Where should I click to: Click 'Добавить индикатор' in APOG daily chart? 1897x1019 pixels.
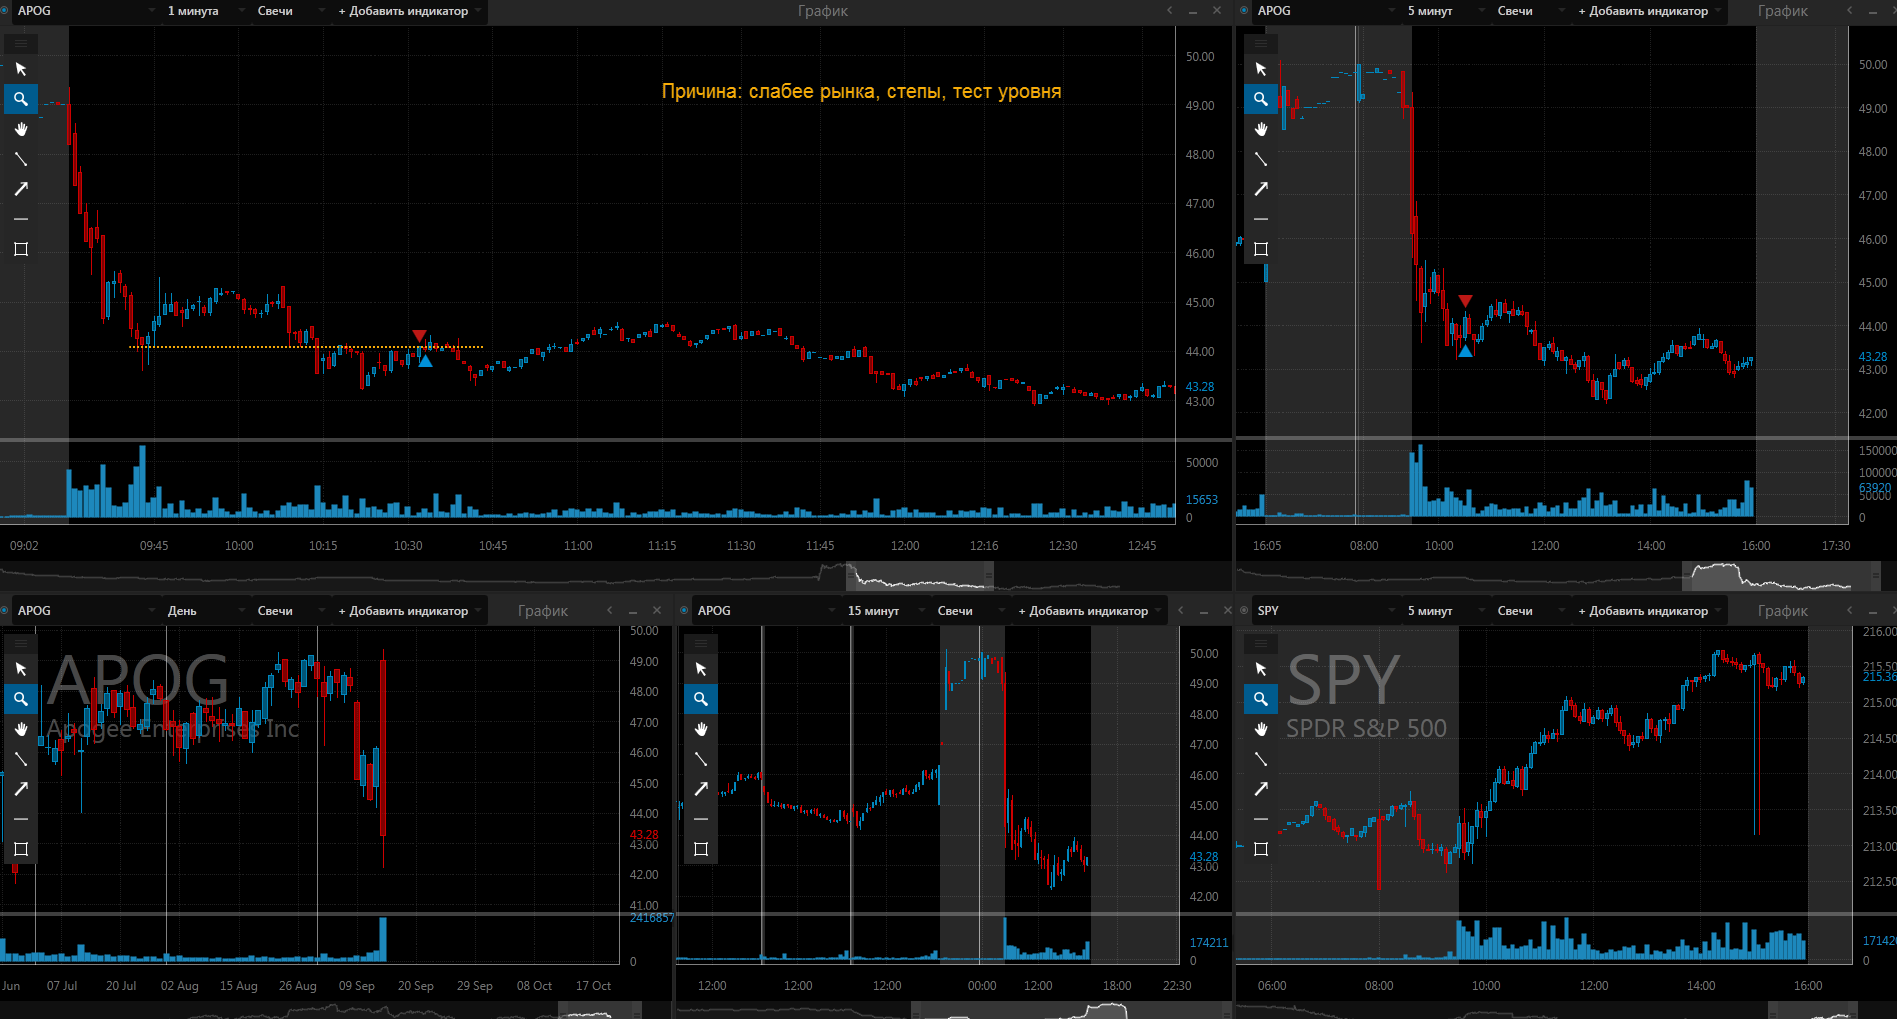coord(409,611)
